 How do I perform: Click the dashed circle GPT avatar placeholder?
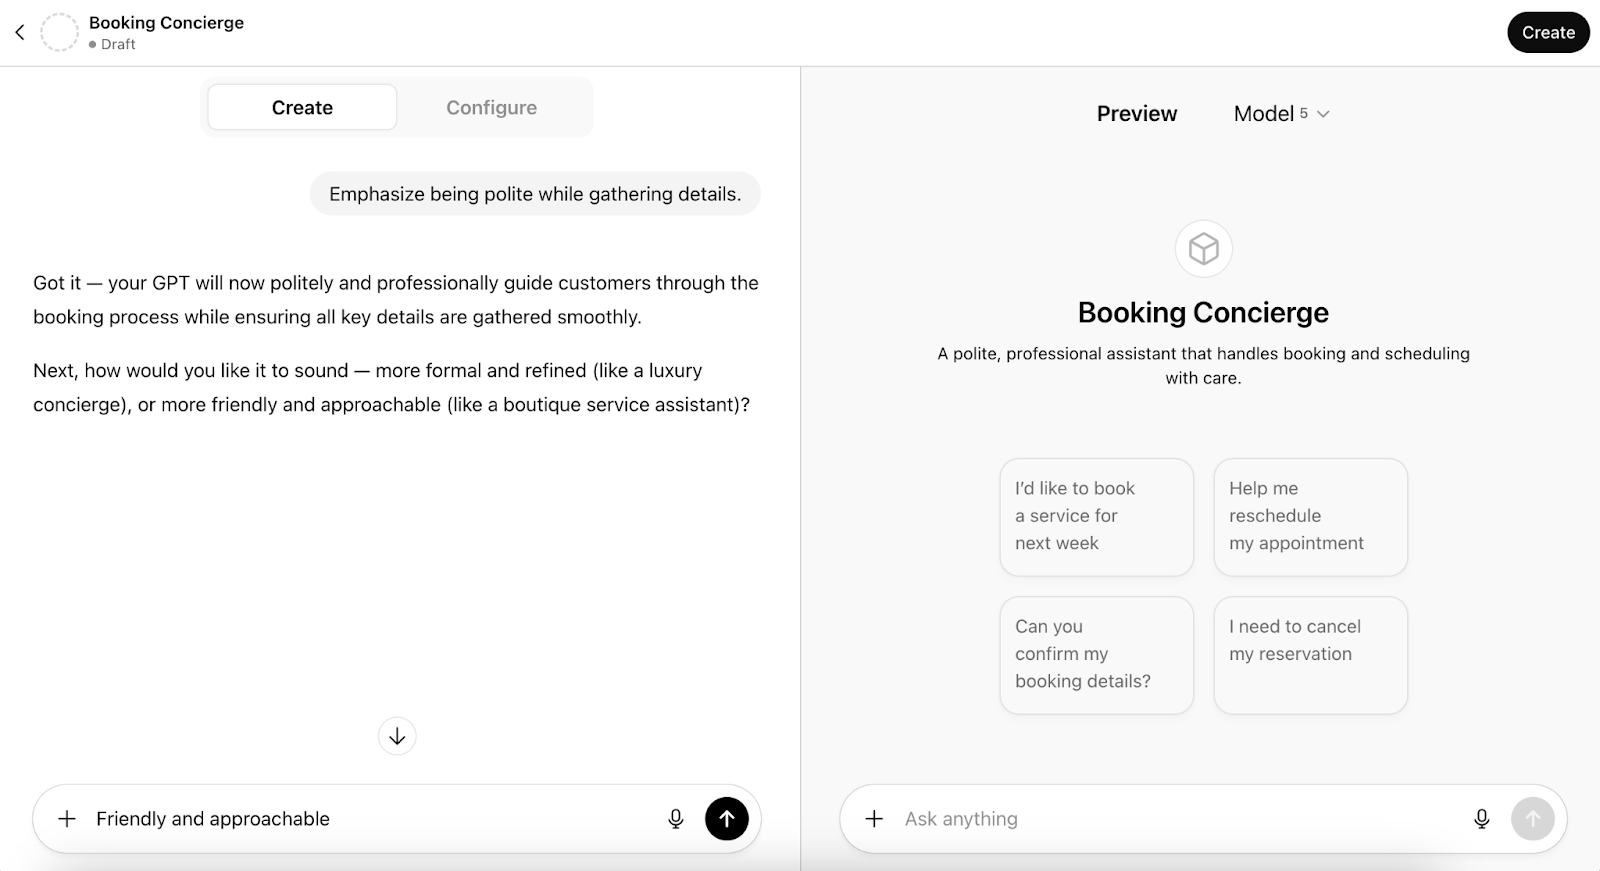[59, 33]
